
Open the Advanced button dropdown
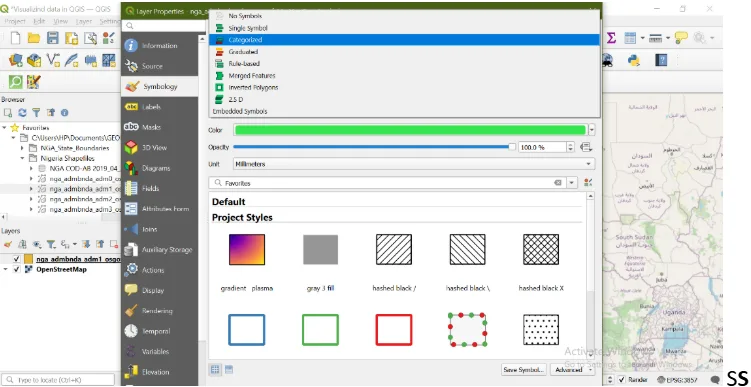pyautogui.click(x=572, y=370)
